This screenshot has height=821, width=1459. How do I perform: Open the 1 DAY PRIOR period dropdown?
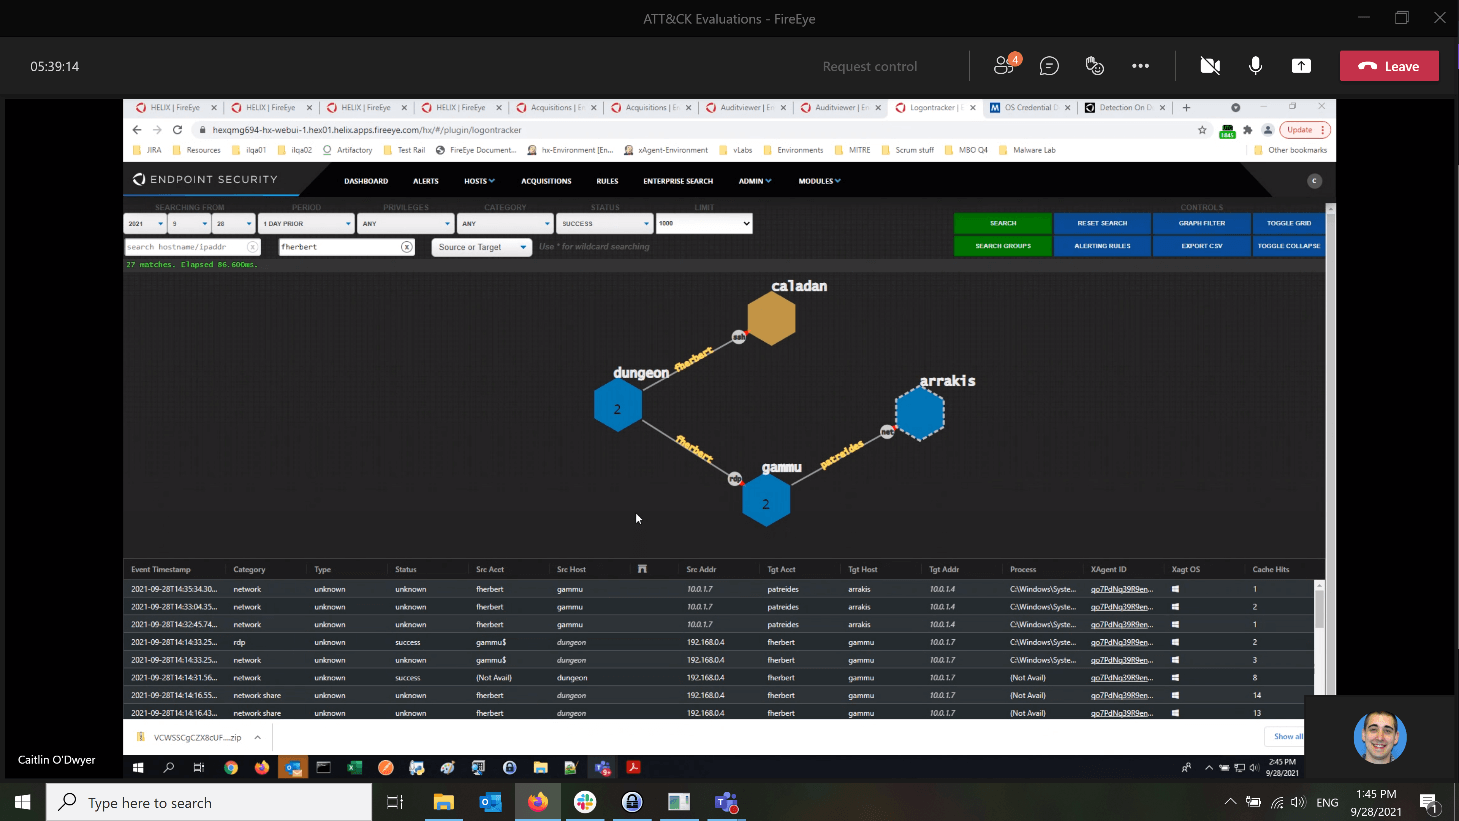(306, 224)
